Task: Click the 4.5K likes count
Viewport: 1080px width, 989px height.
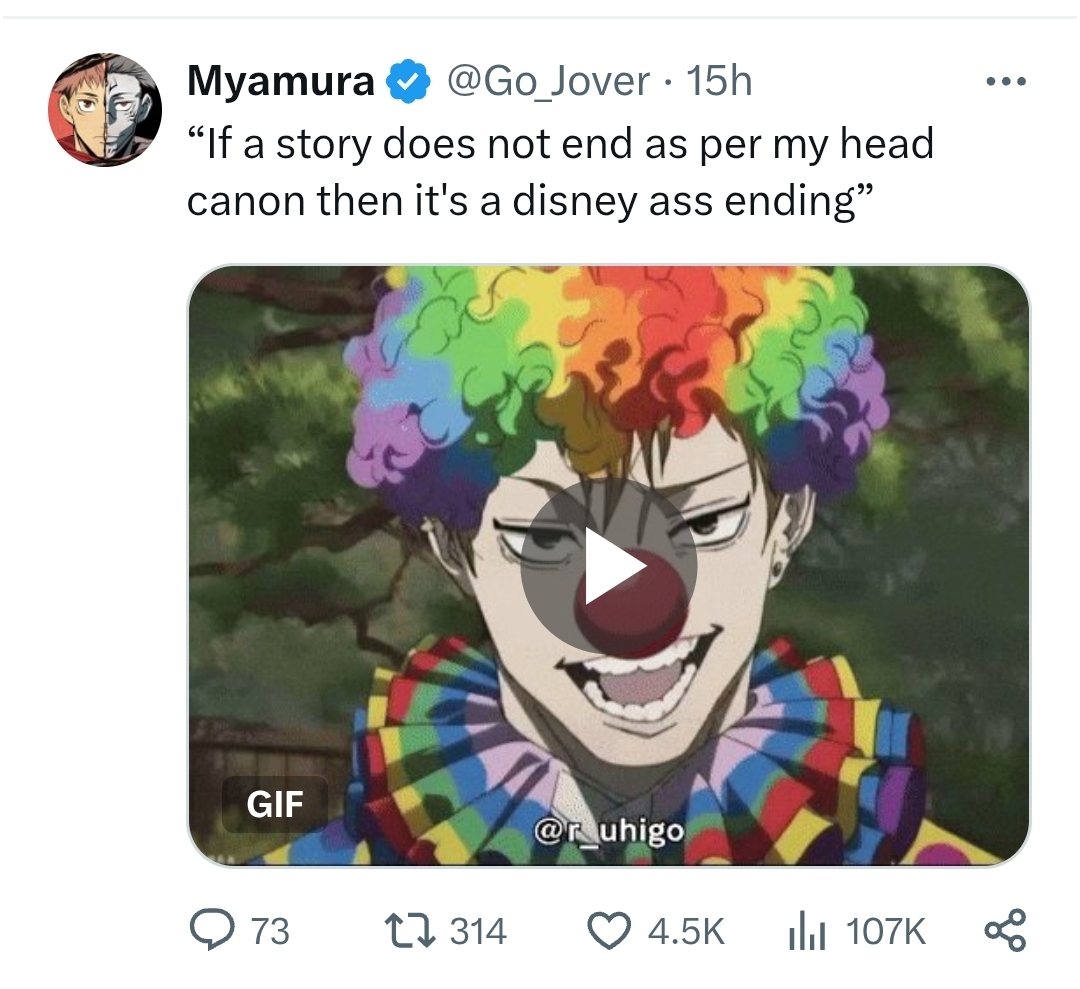Action: (686, 931)
